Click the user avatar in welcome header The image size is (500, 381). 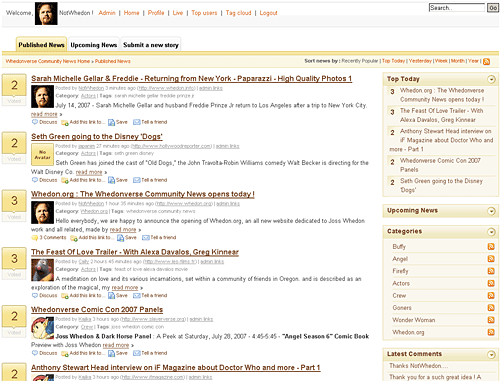pyautogui.click(x=46, y=13)
